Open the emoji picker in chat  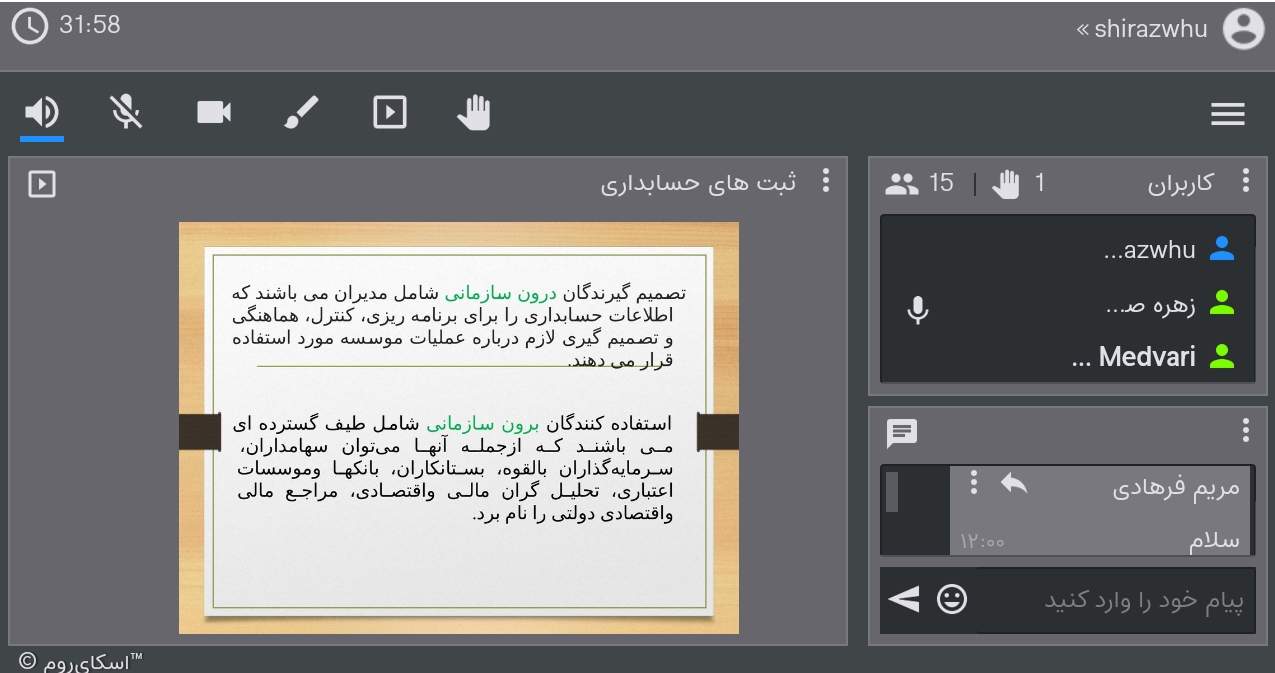click(952, 599)
